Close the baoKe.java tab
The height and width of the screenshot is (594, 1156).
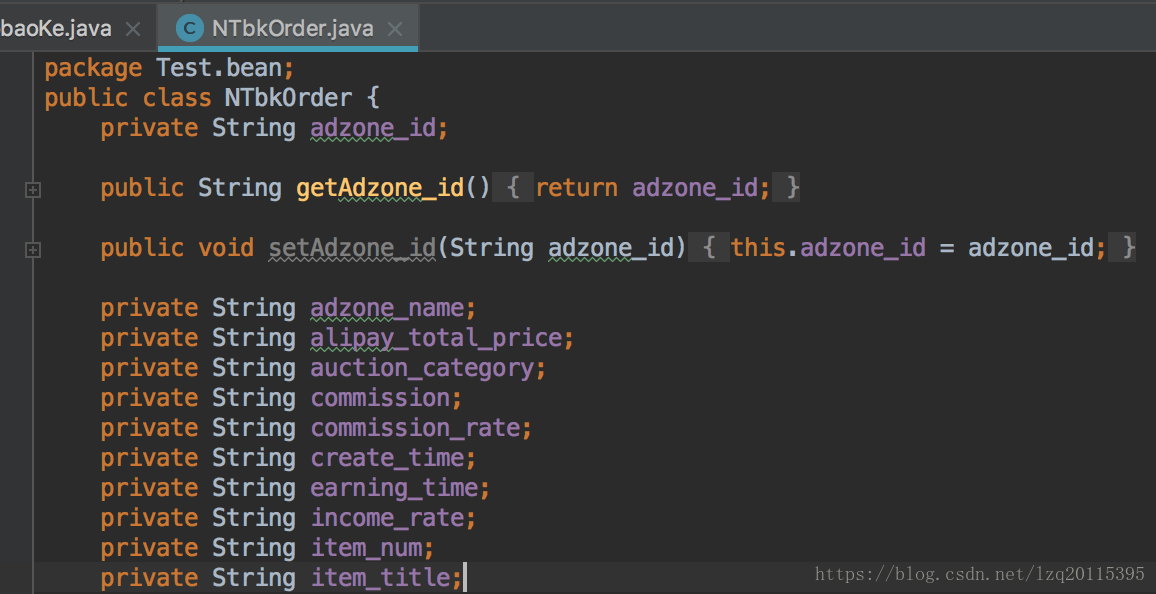coord(133,29)
